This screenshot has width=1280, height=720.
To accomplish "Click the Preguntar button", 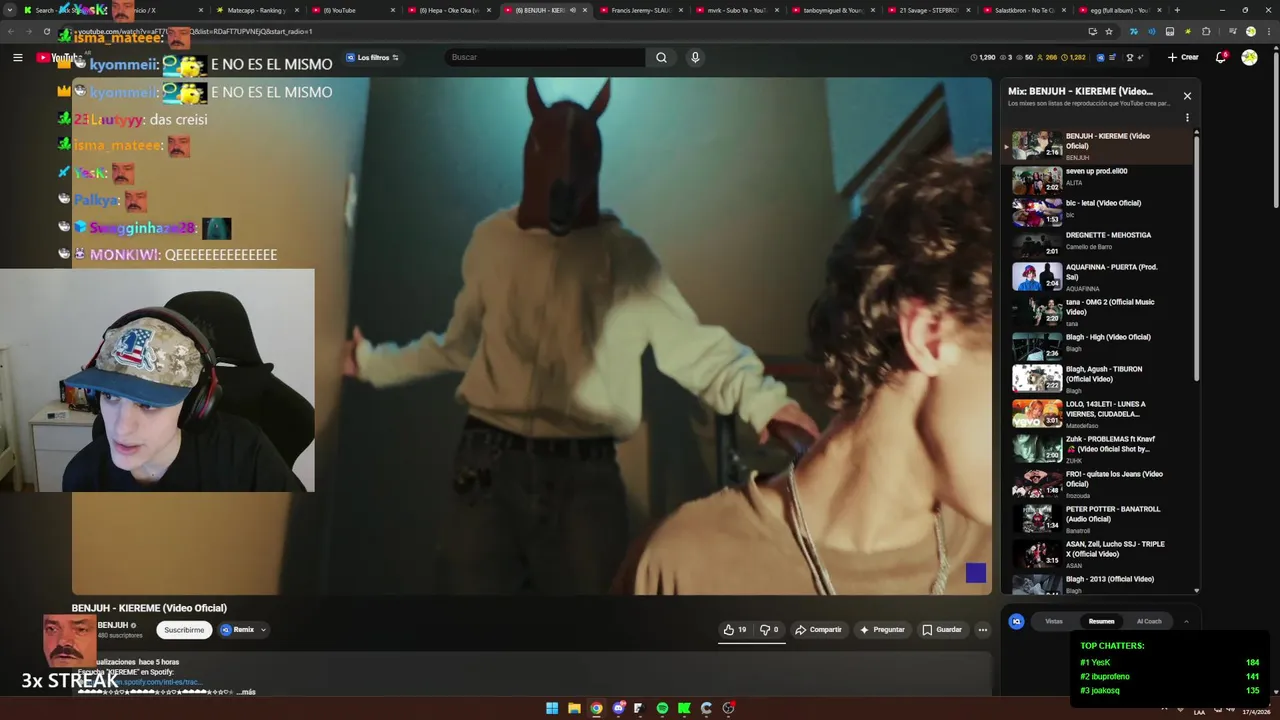I will pyautogui.click(x=882, y=630).
